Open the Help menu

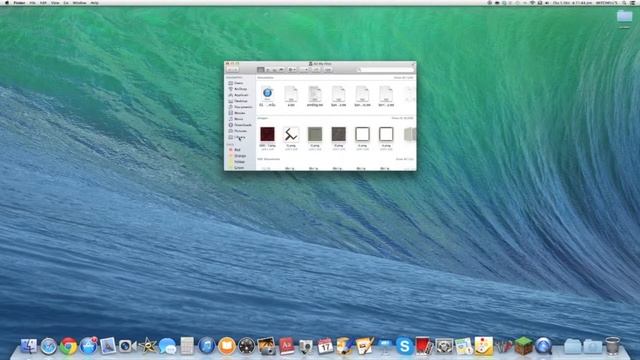(94, 3)
